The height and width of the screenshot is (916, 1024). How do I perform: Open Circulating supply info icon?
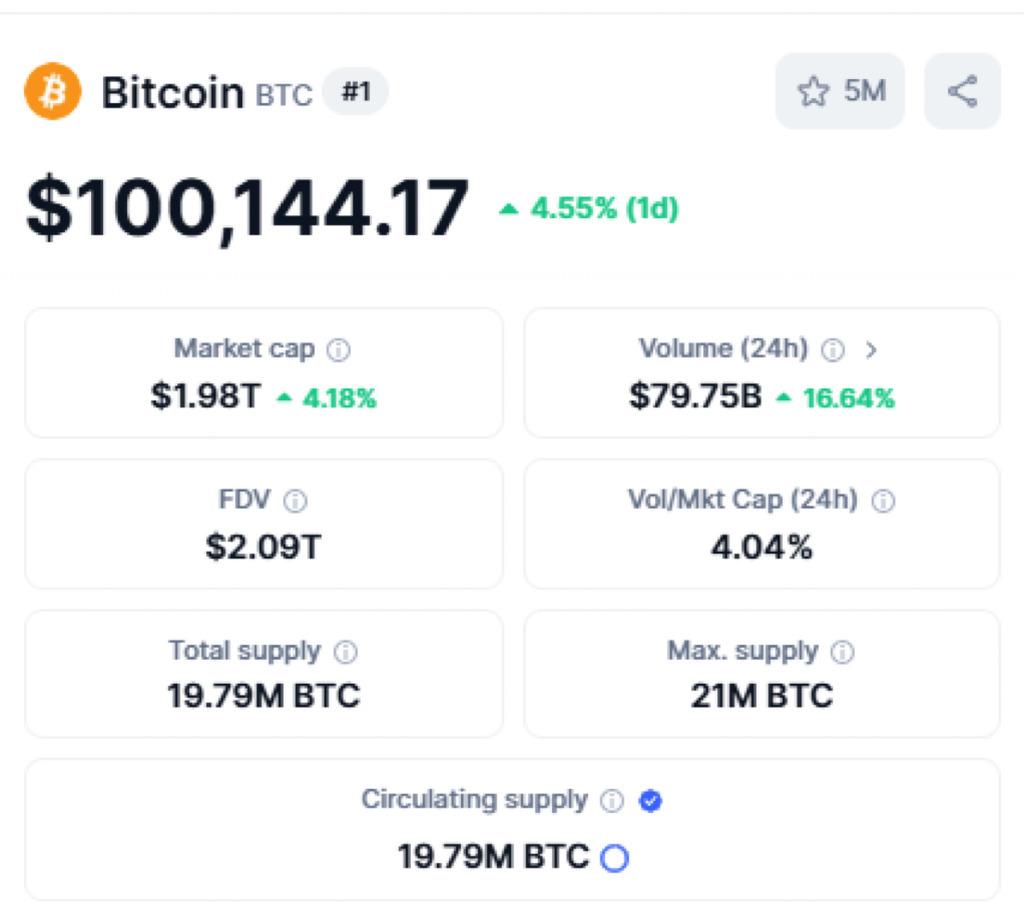(612, 800)
